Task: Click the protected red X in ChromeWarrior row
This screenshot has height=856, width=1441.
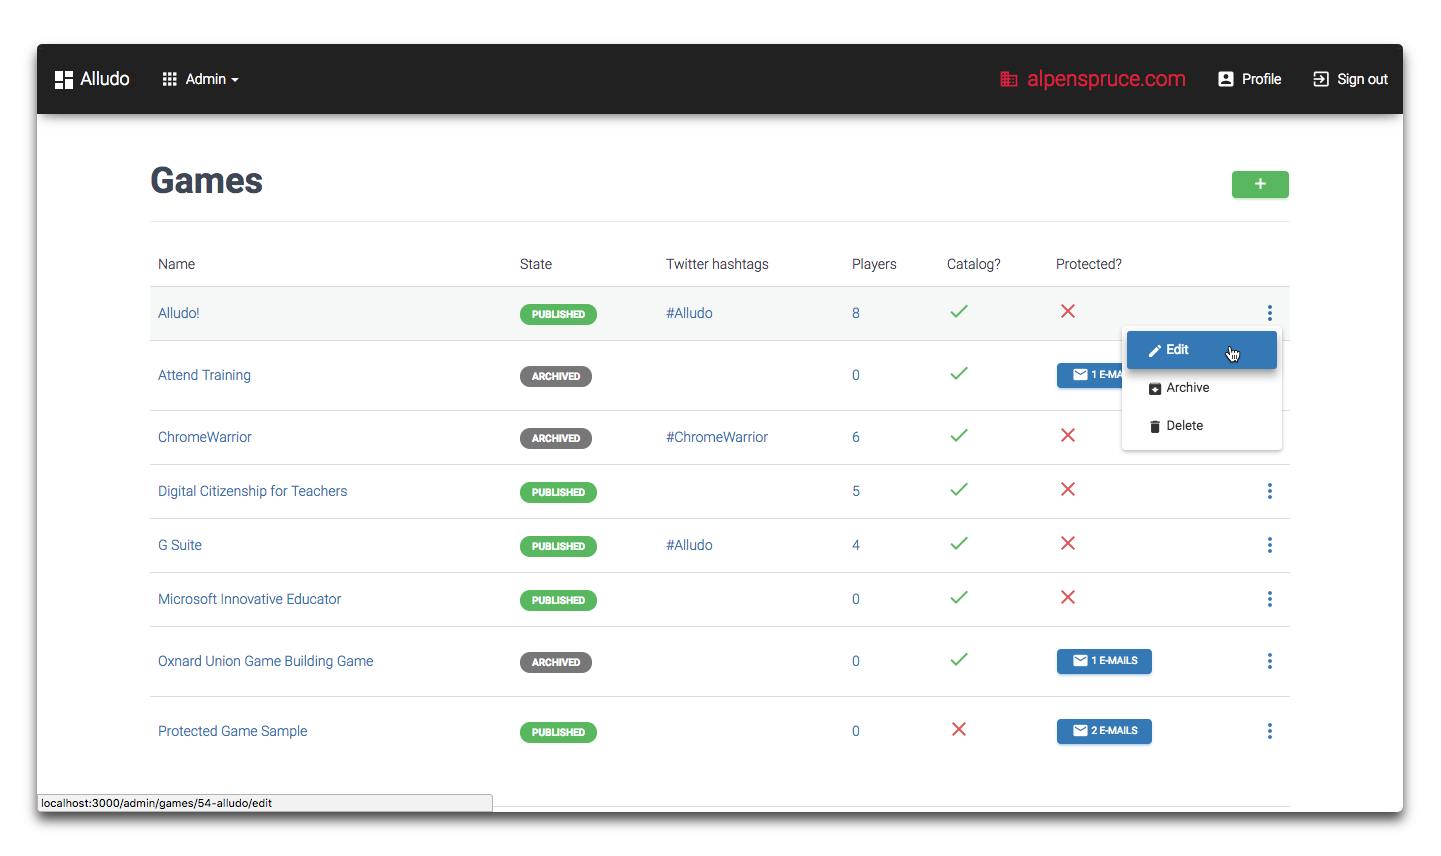Action: [x=1068, y=435]
